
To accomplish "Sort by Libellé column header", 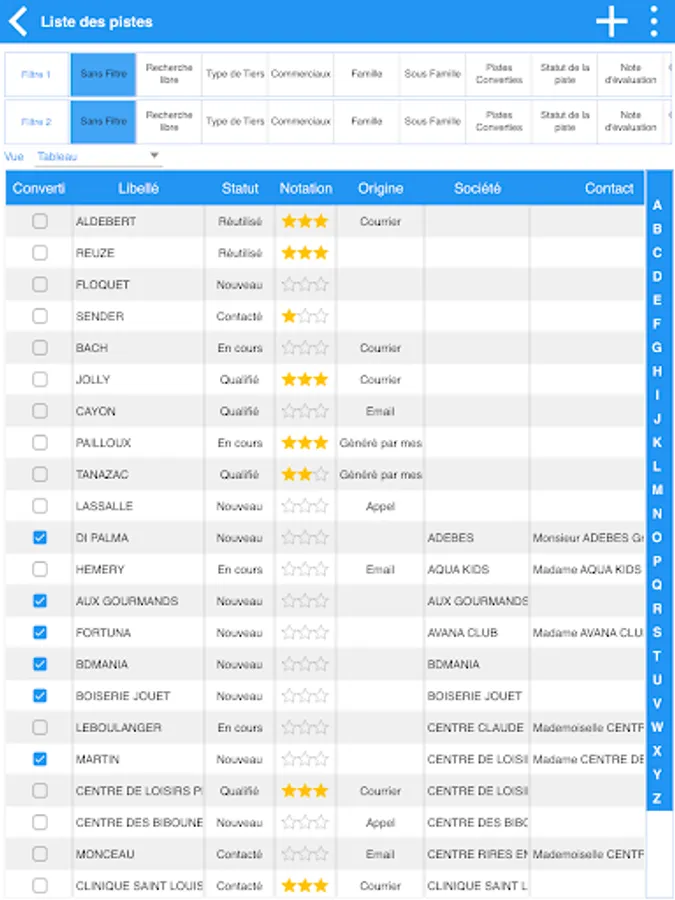I will click(x=138, y=188).
